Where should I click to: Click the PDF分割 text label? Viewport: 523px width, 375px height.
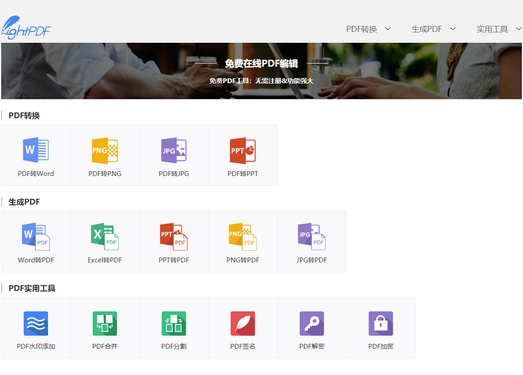pos(174,346)
